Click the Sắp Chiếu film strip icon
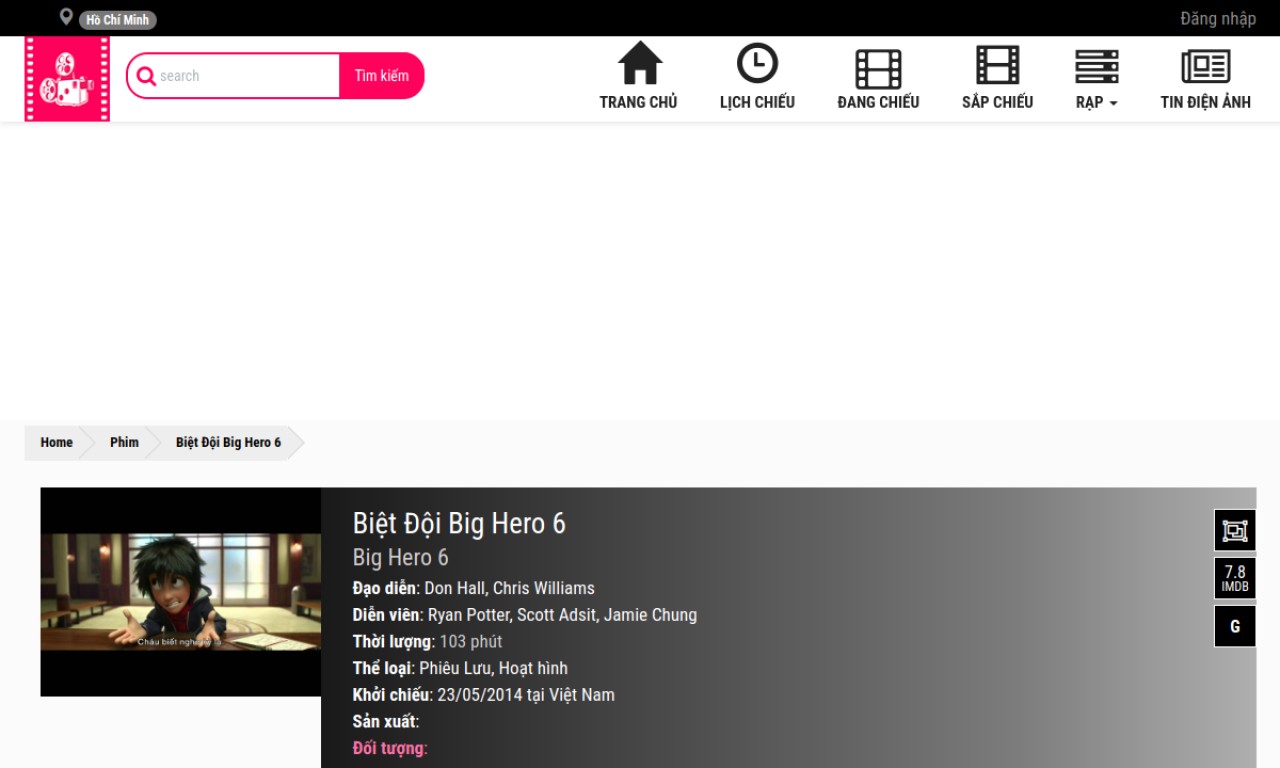 click(998, 65)
